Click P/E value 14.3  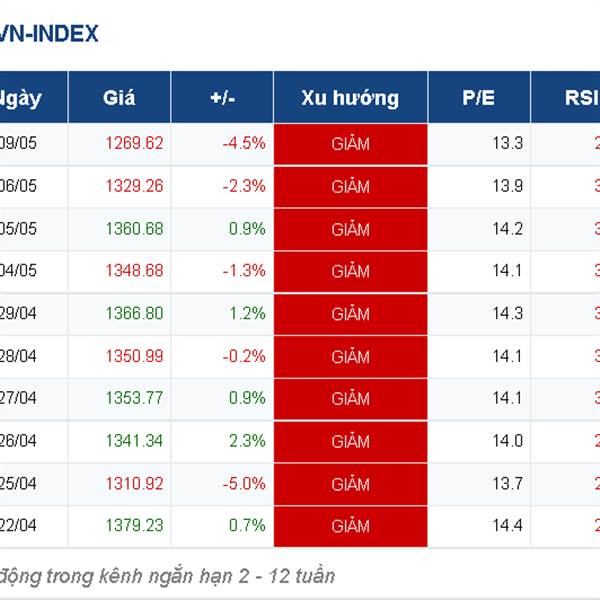507,313
